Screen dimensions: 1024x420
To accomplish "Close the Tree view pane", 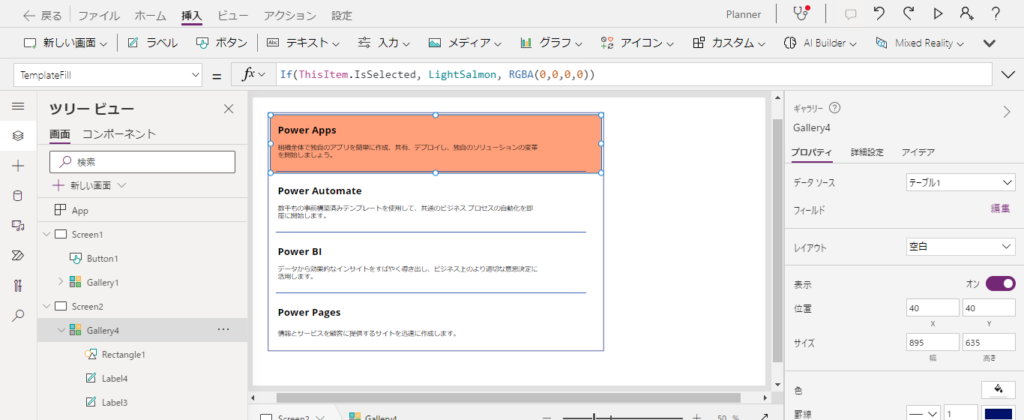I will point(229,109).
